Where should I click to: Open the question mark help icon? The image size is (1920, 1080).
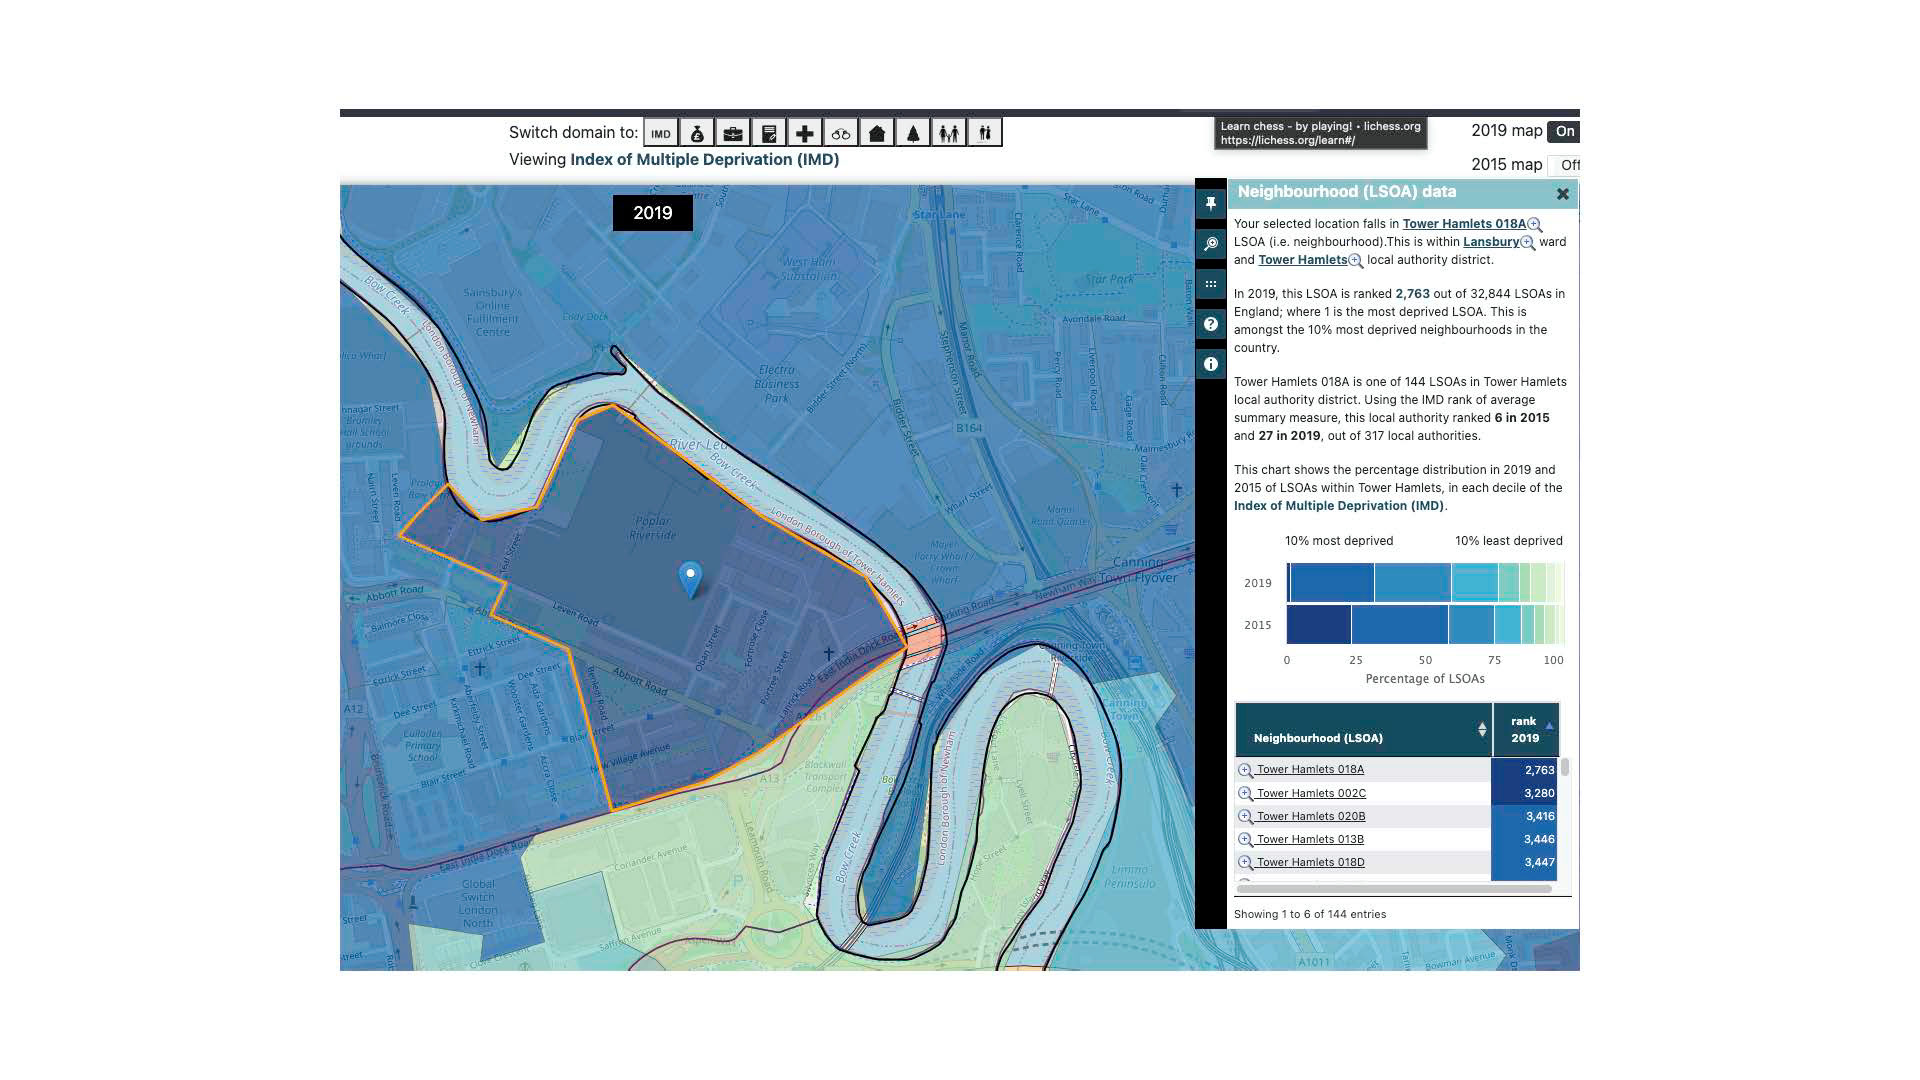(x=1211, y=324)
